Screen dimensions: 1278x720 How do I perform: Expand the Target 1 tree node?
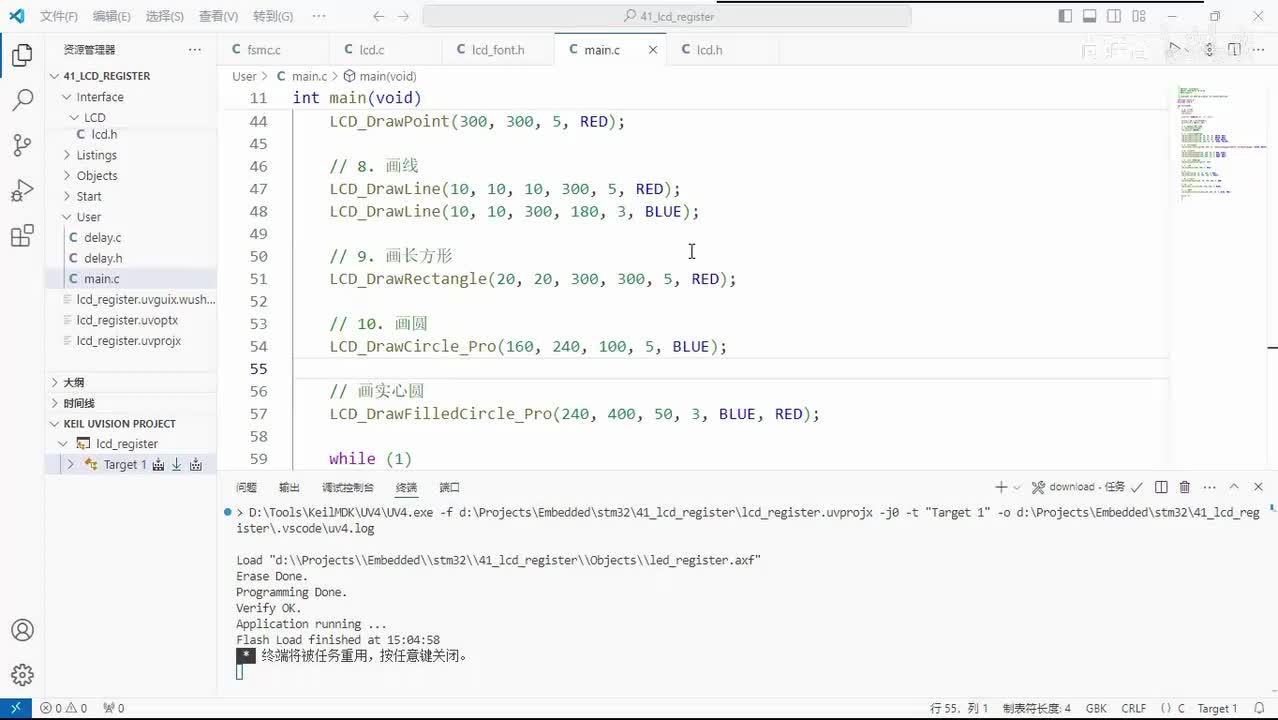click(x=70, y=464)
